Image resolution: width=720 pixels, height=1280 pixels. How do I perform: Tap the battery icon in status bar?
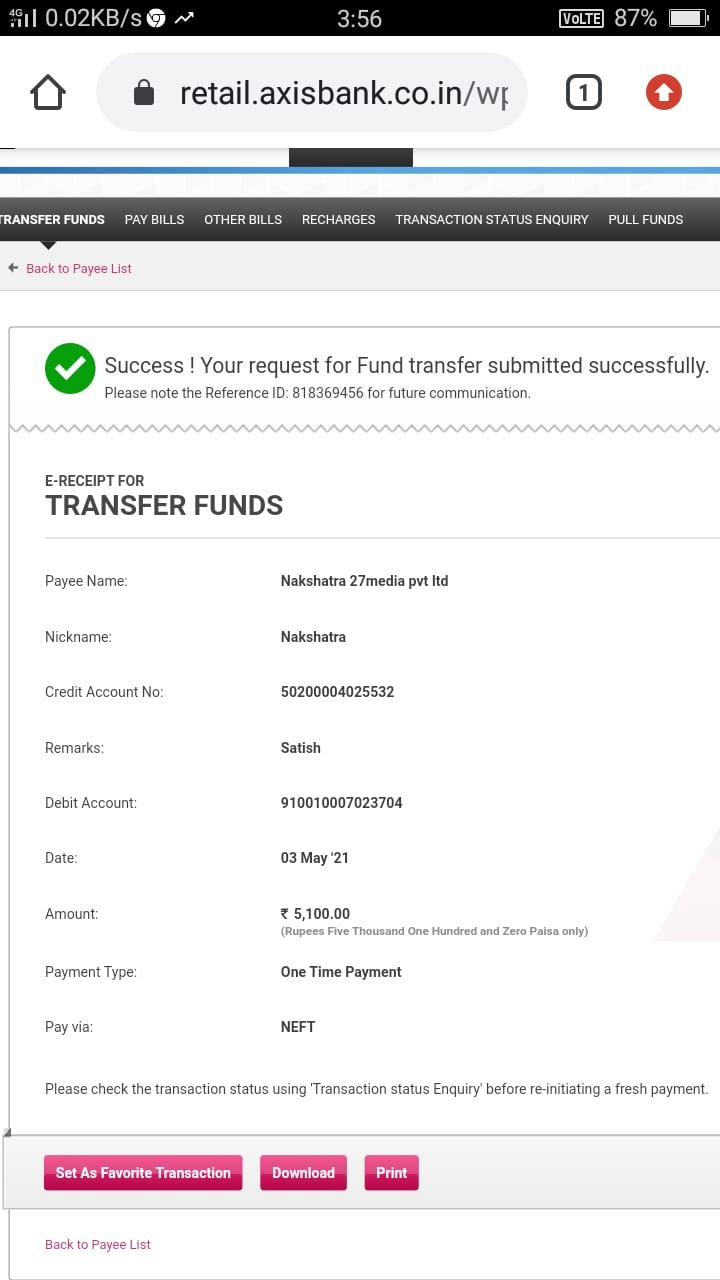coord(688,18)
